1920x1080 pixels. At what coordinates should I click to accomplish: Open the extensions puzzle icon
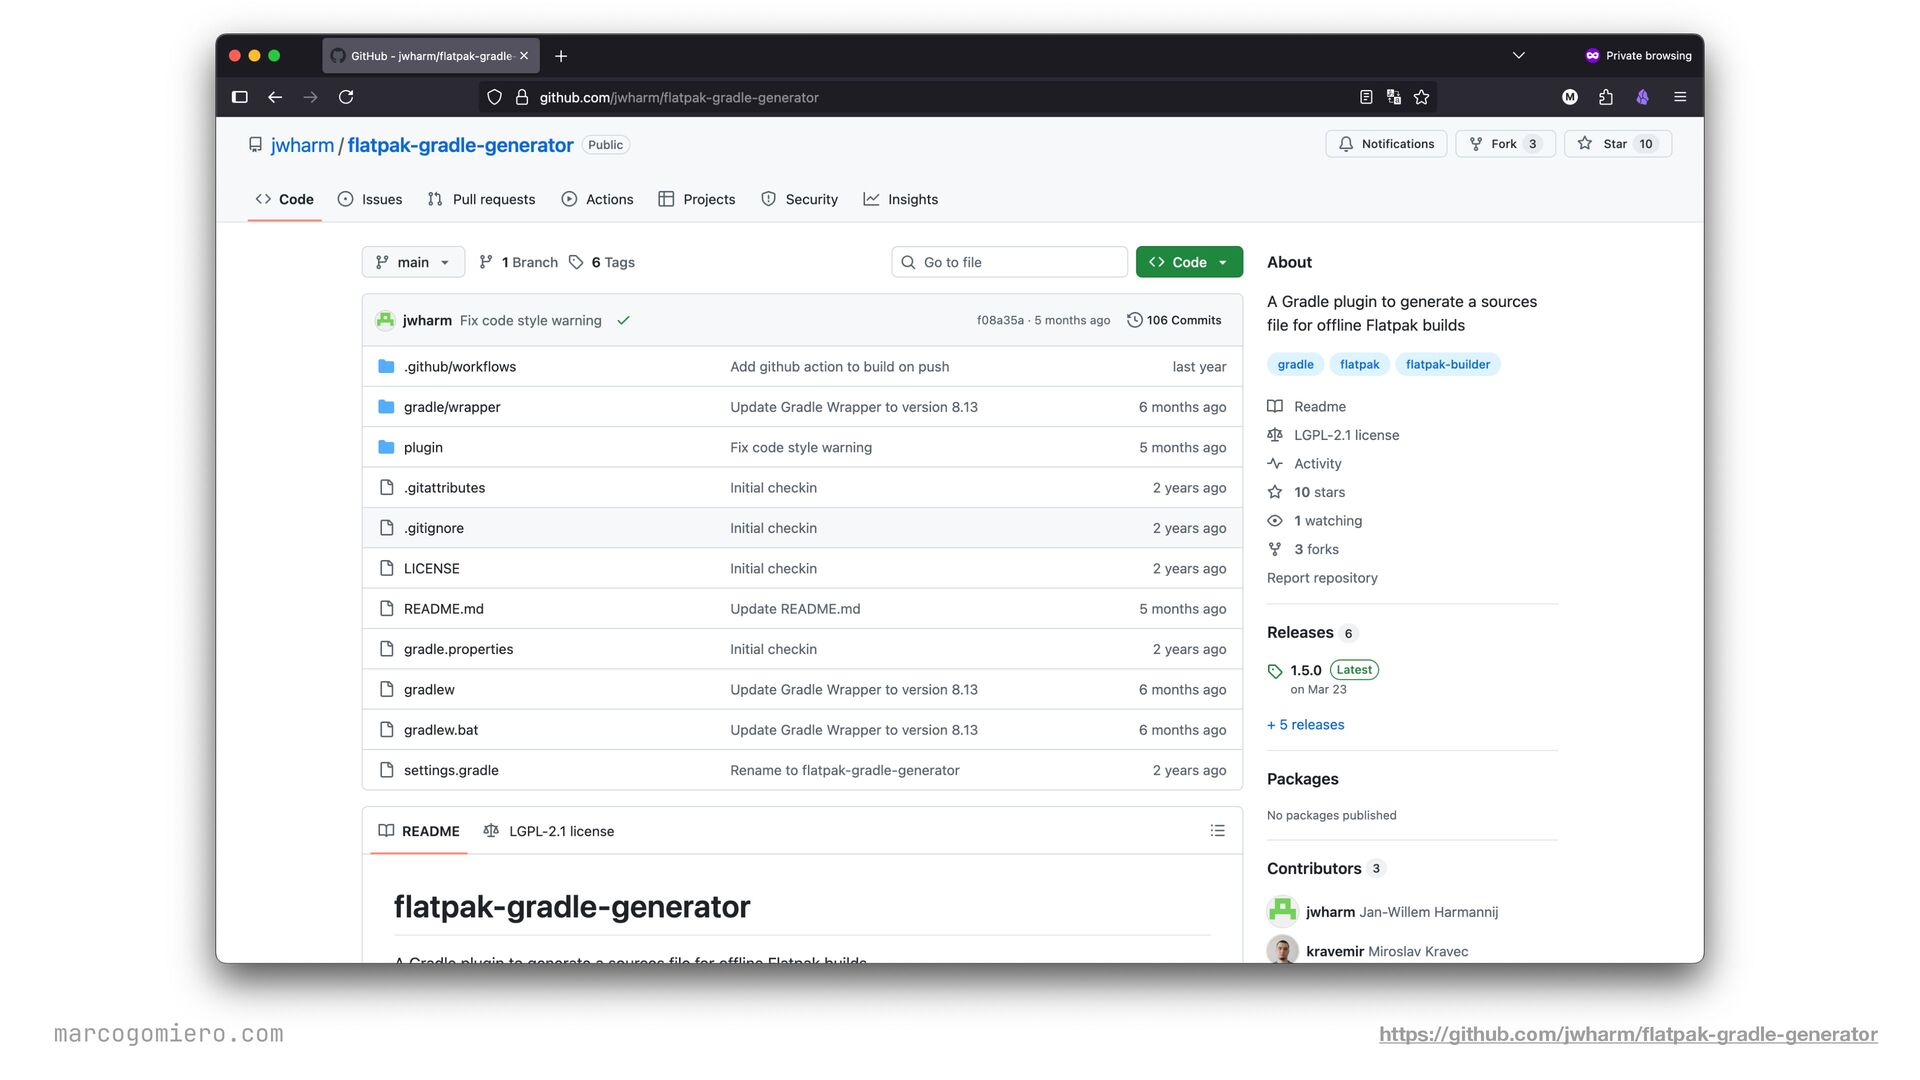(x=1606, y=97)
